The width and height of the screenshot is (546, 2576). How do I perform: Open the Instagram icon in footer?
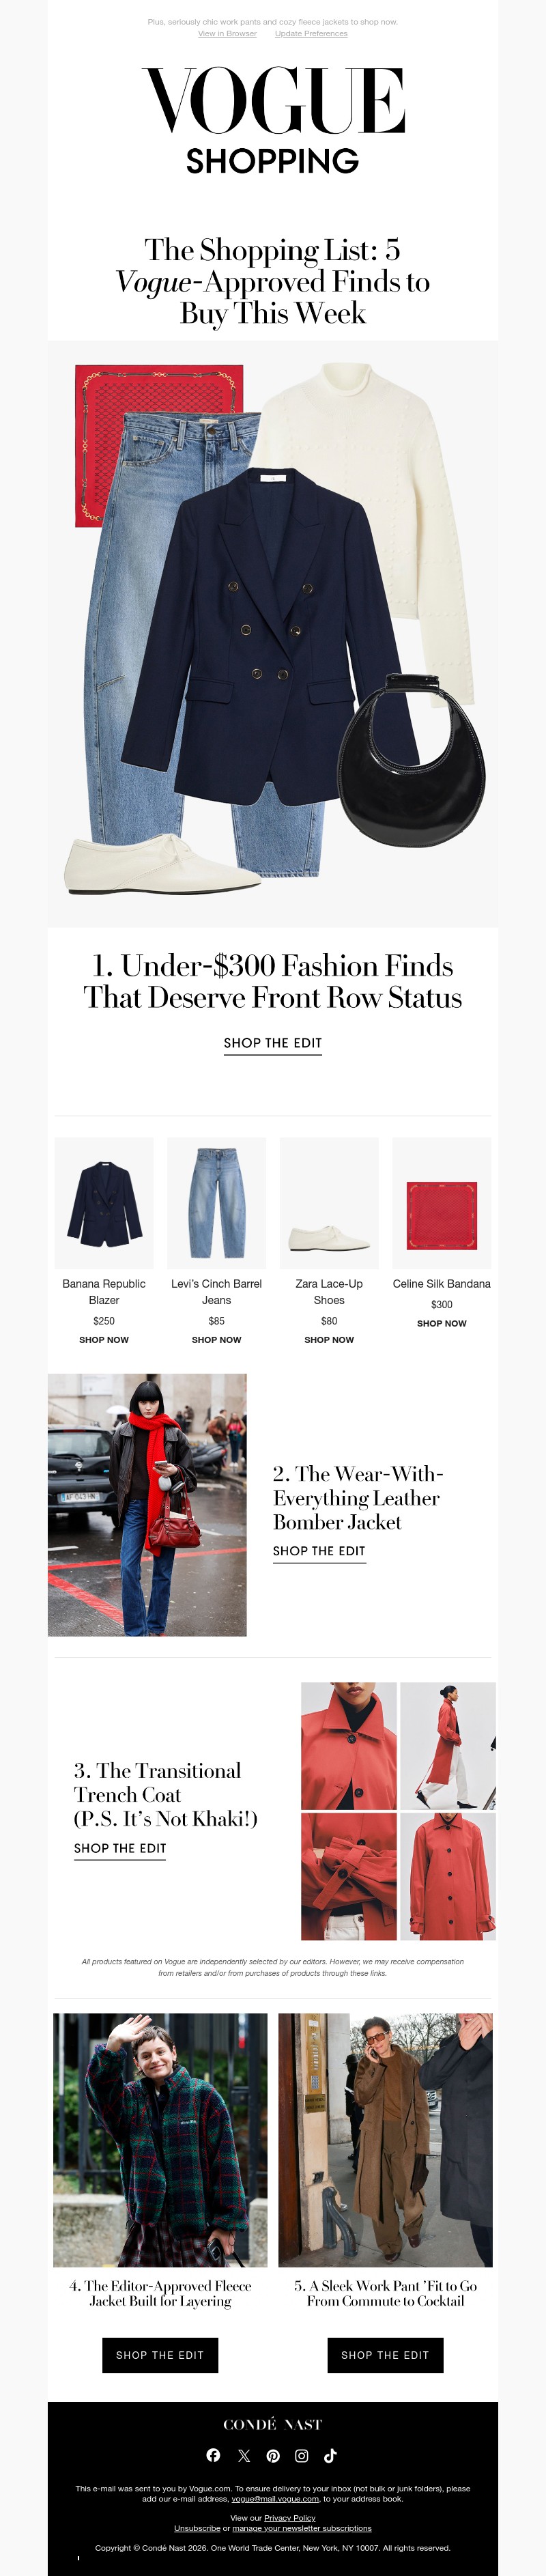[301, 2455]
